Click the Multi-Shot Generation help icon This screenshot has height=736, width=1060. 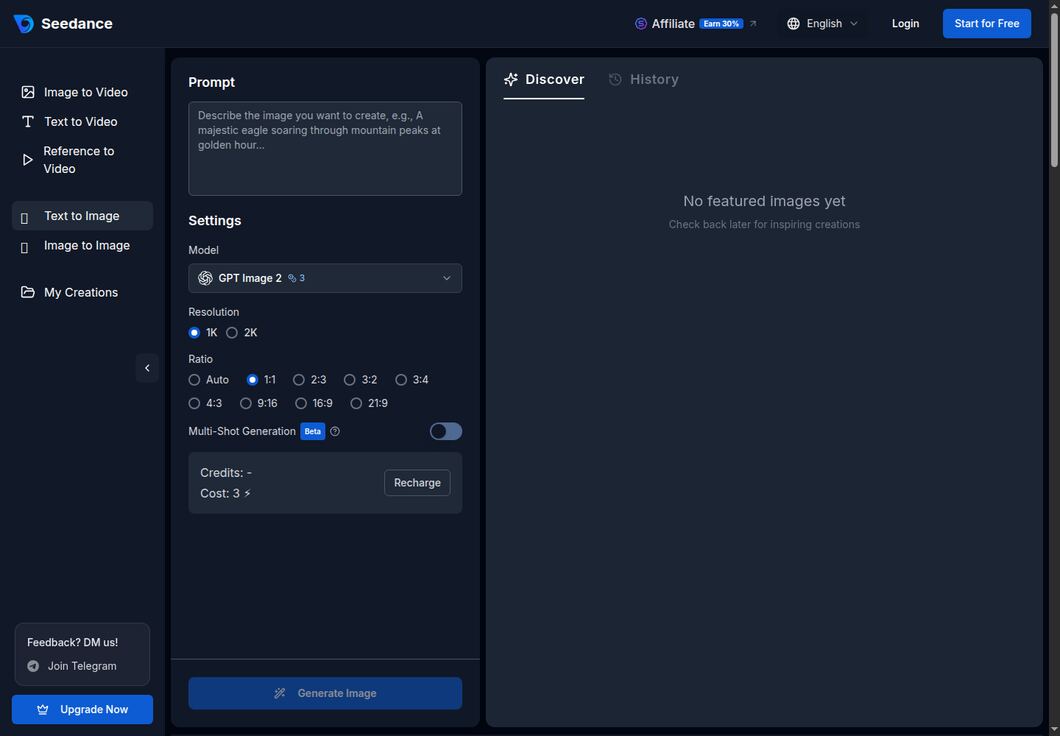tap(335, 431)
